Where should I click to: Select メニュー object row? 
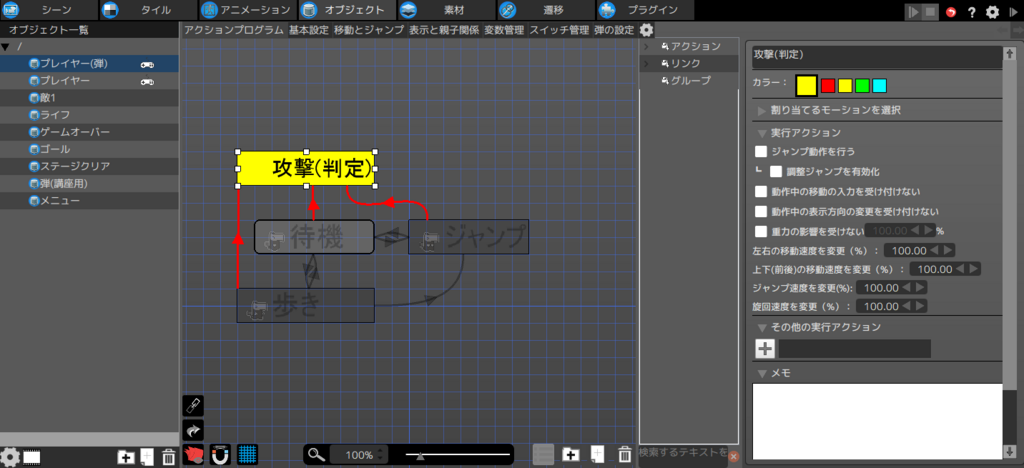89,200
